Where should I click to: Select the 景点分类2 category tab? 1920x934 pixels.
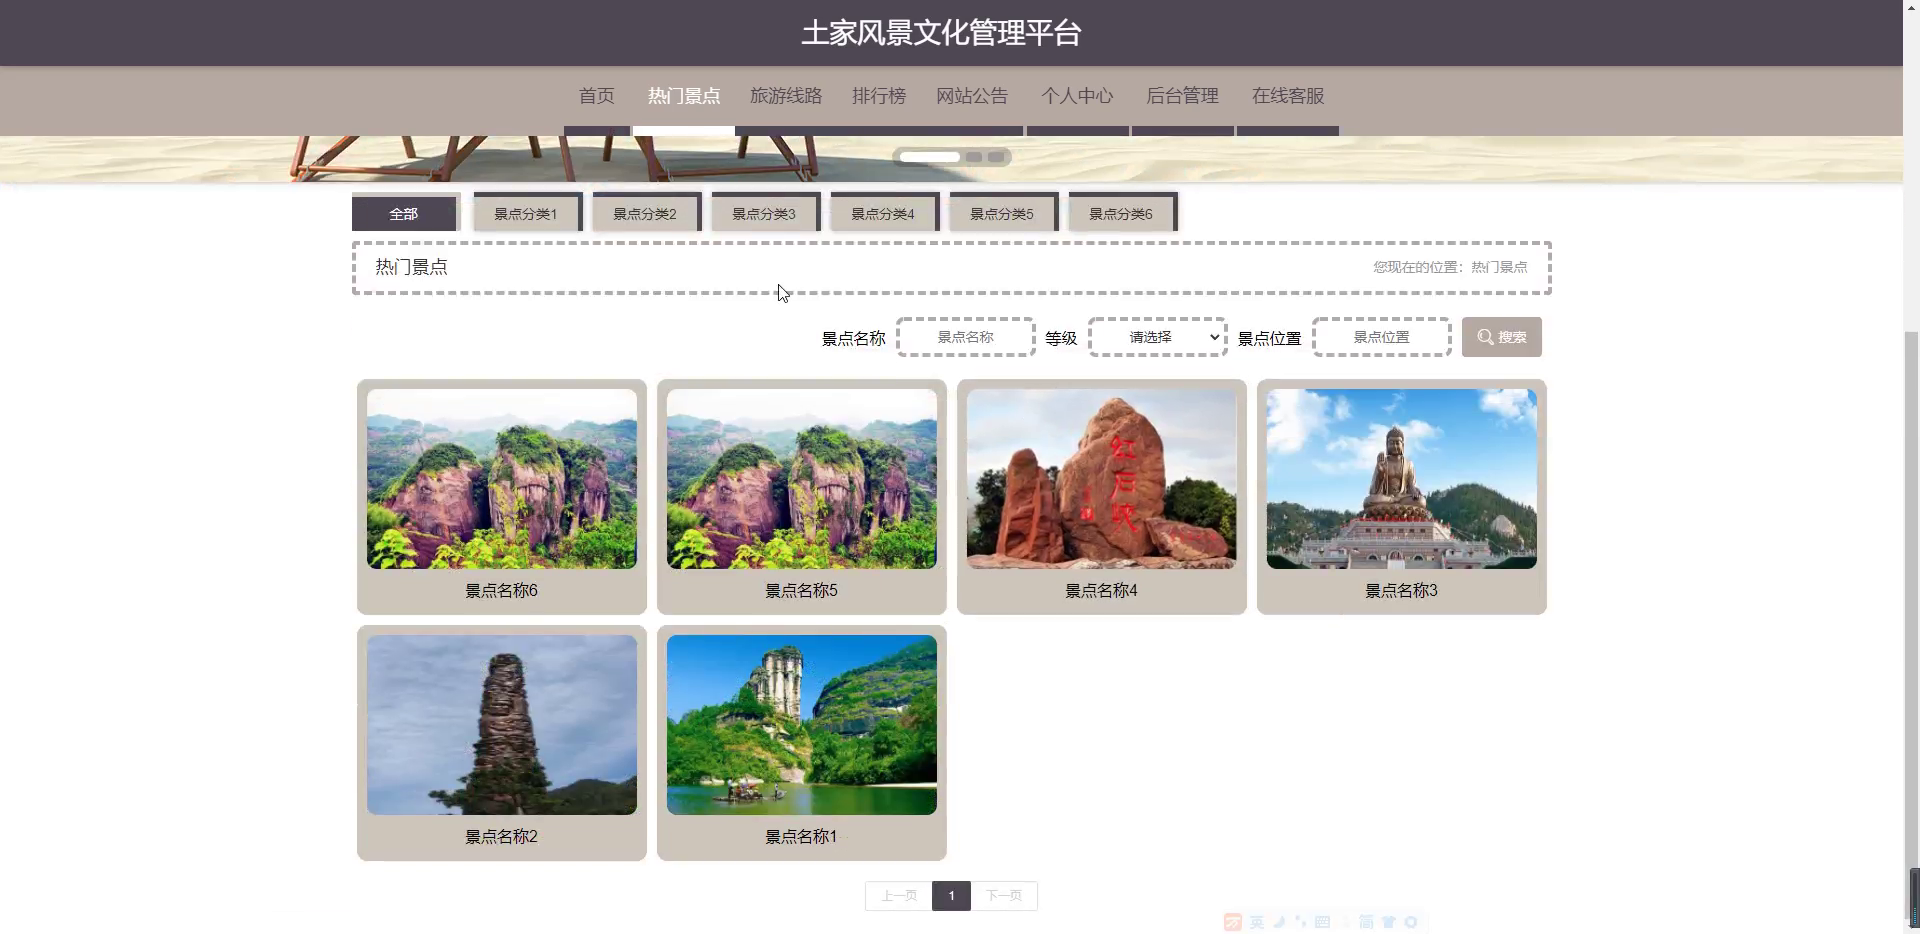pos(645,213)
